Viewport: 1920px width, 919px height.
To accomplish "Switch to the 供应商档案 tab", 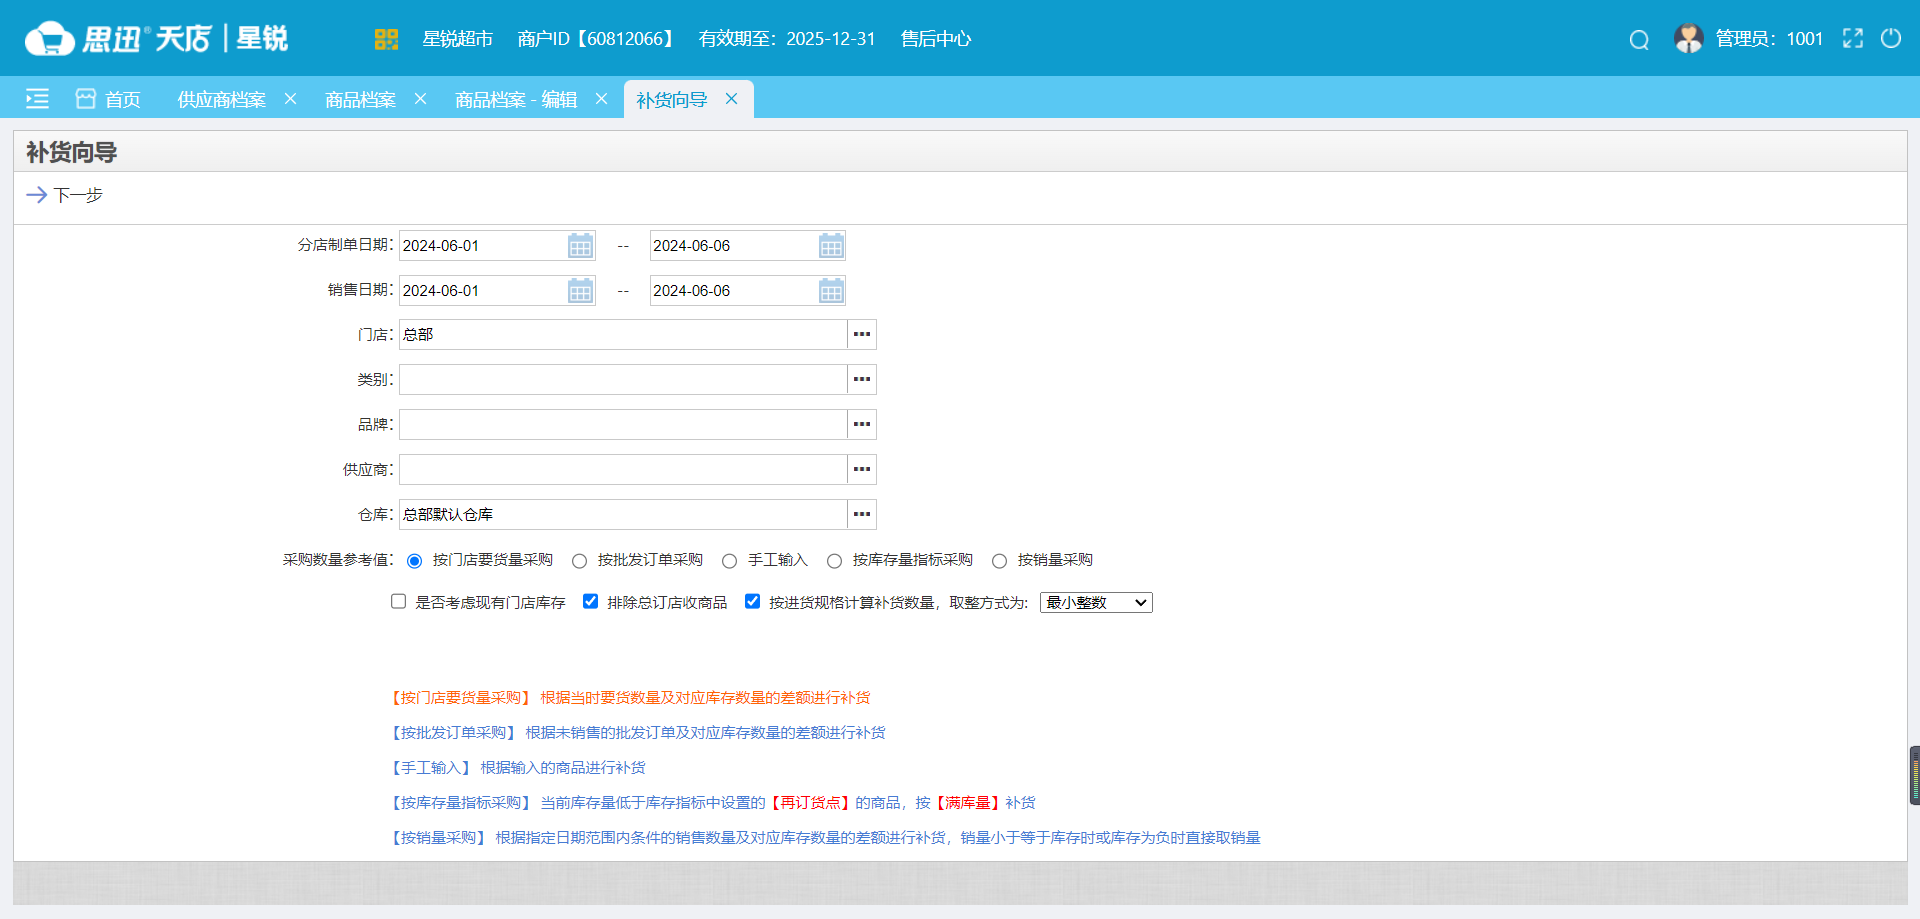I will pos(222,99).
